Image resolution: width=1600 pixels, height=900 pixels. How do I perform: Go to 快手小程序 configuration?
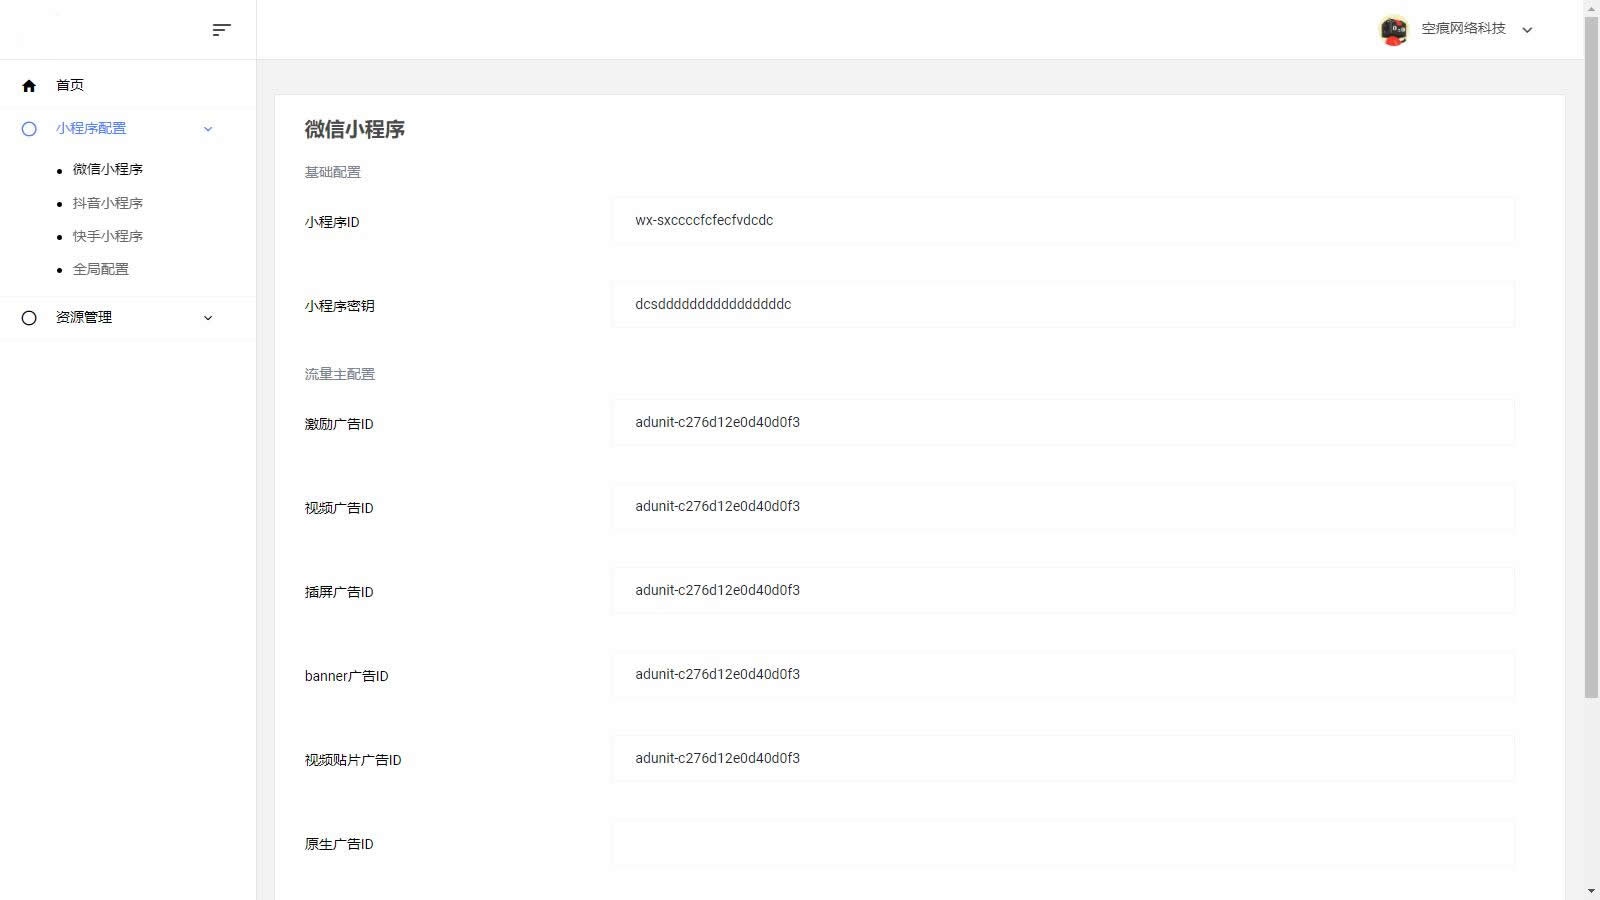tap(107, 236)
